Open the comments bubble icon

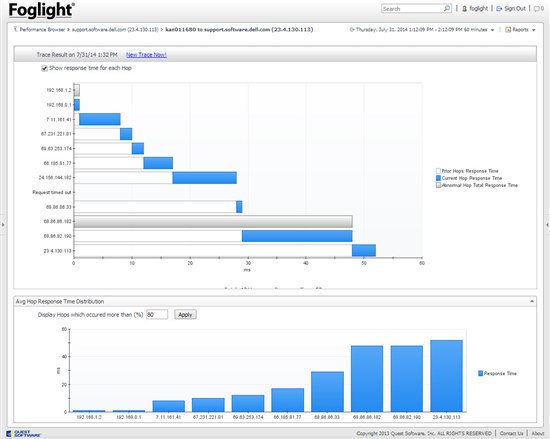click(537, 9)
